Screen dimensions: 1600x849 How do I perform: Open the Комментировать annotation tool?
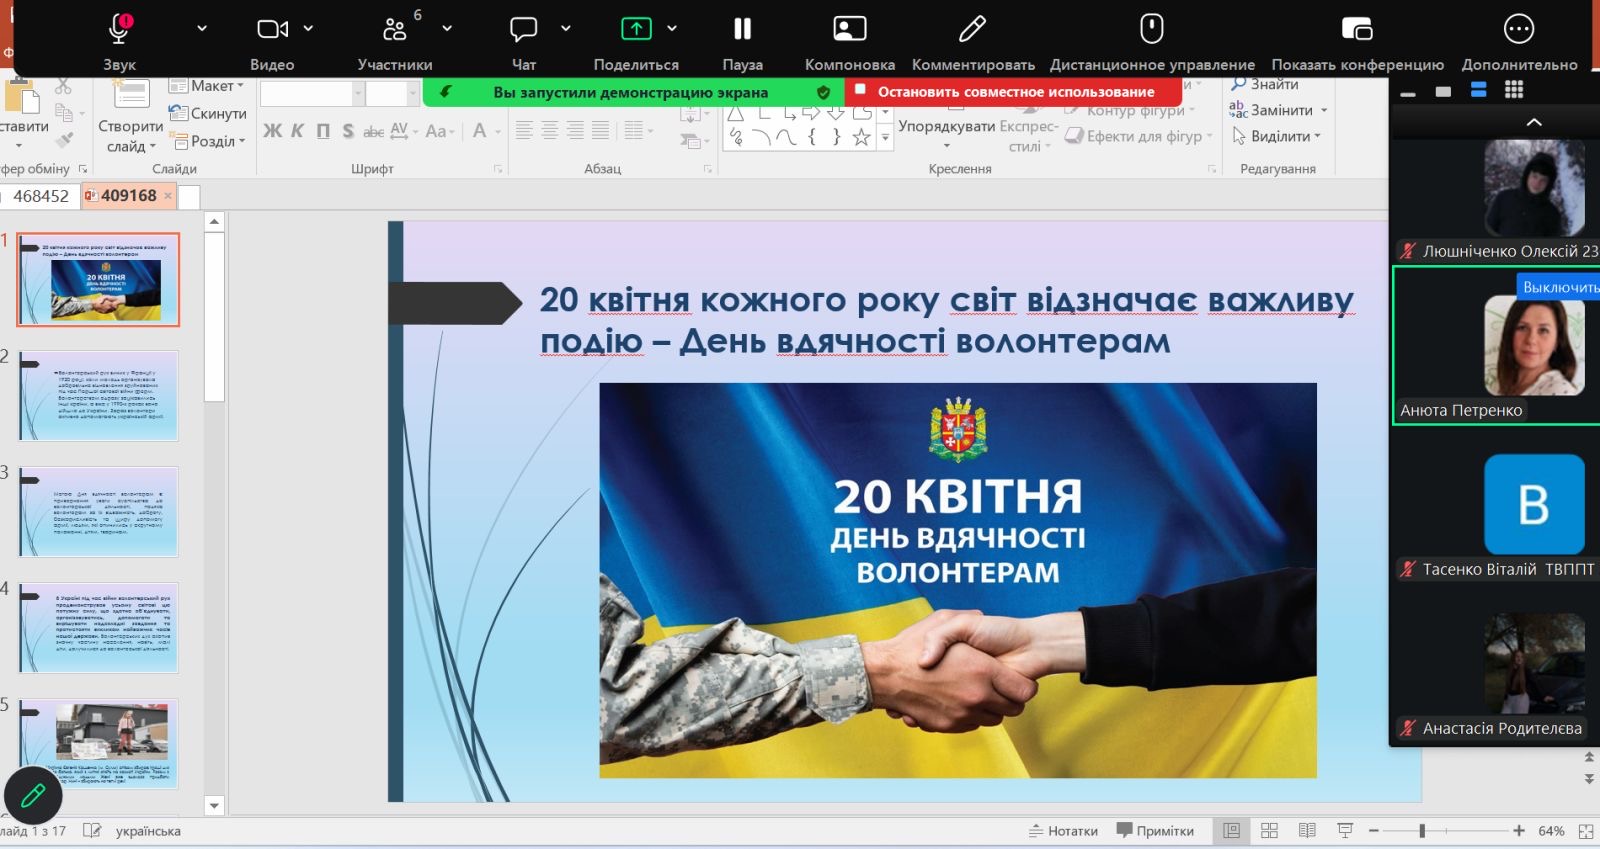click(x=972, y=29)
